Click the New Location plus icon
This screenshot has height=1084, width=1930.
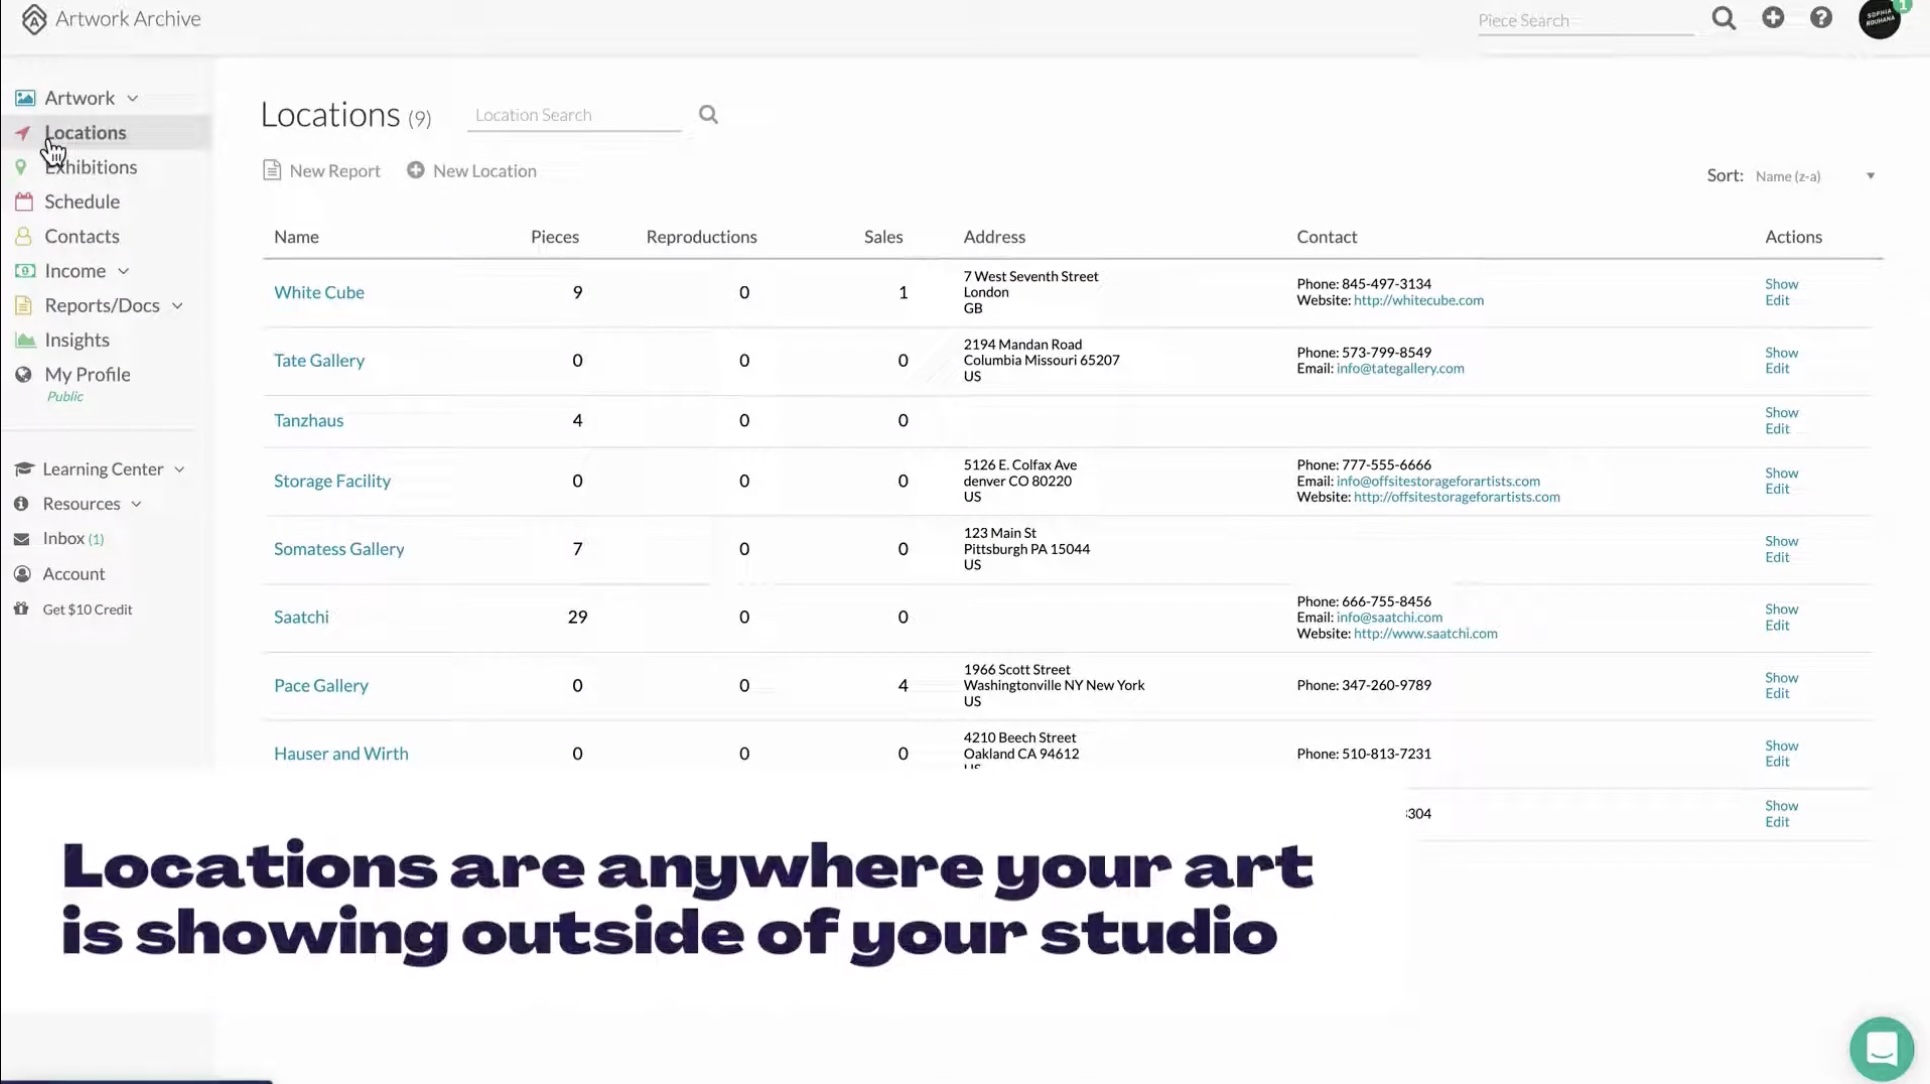[415, 170]
